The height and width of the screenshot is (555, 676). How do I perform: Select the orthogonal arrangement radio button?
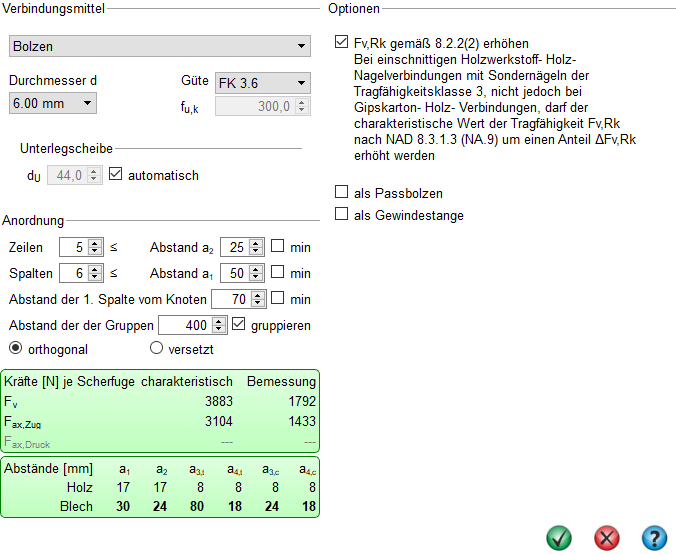coord(16,349)
